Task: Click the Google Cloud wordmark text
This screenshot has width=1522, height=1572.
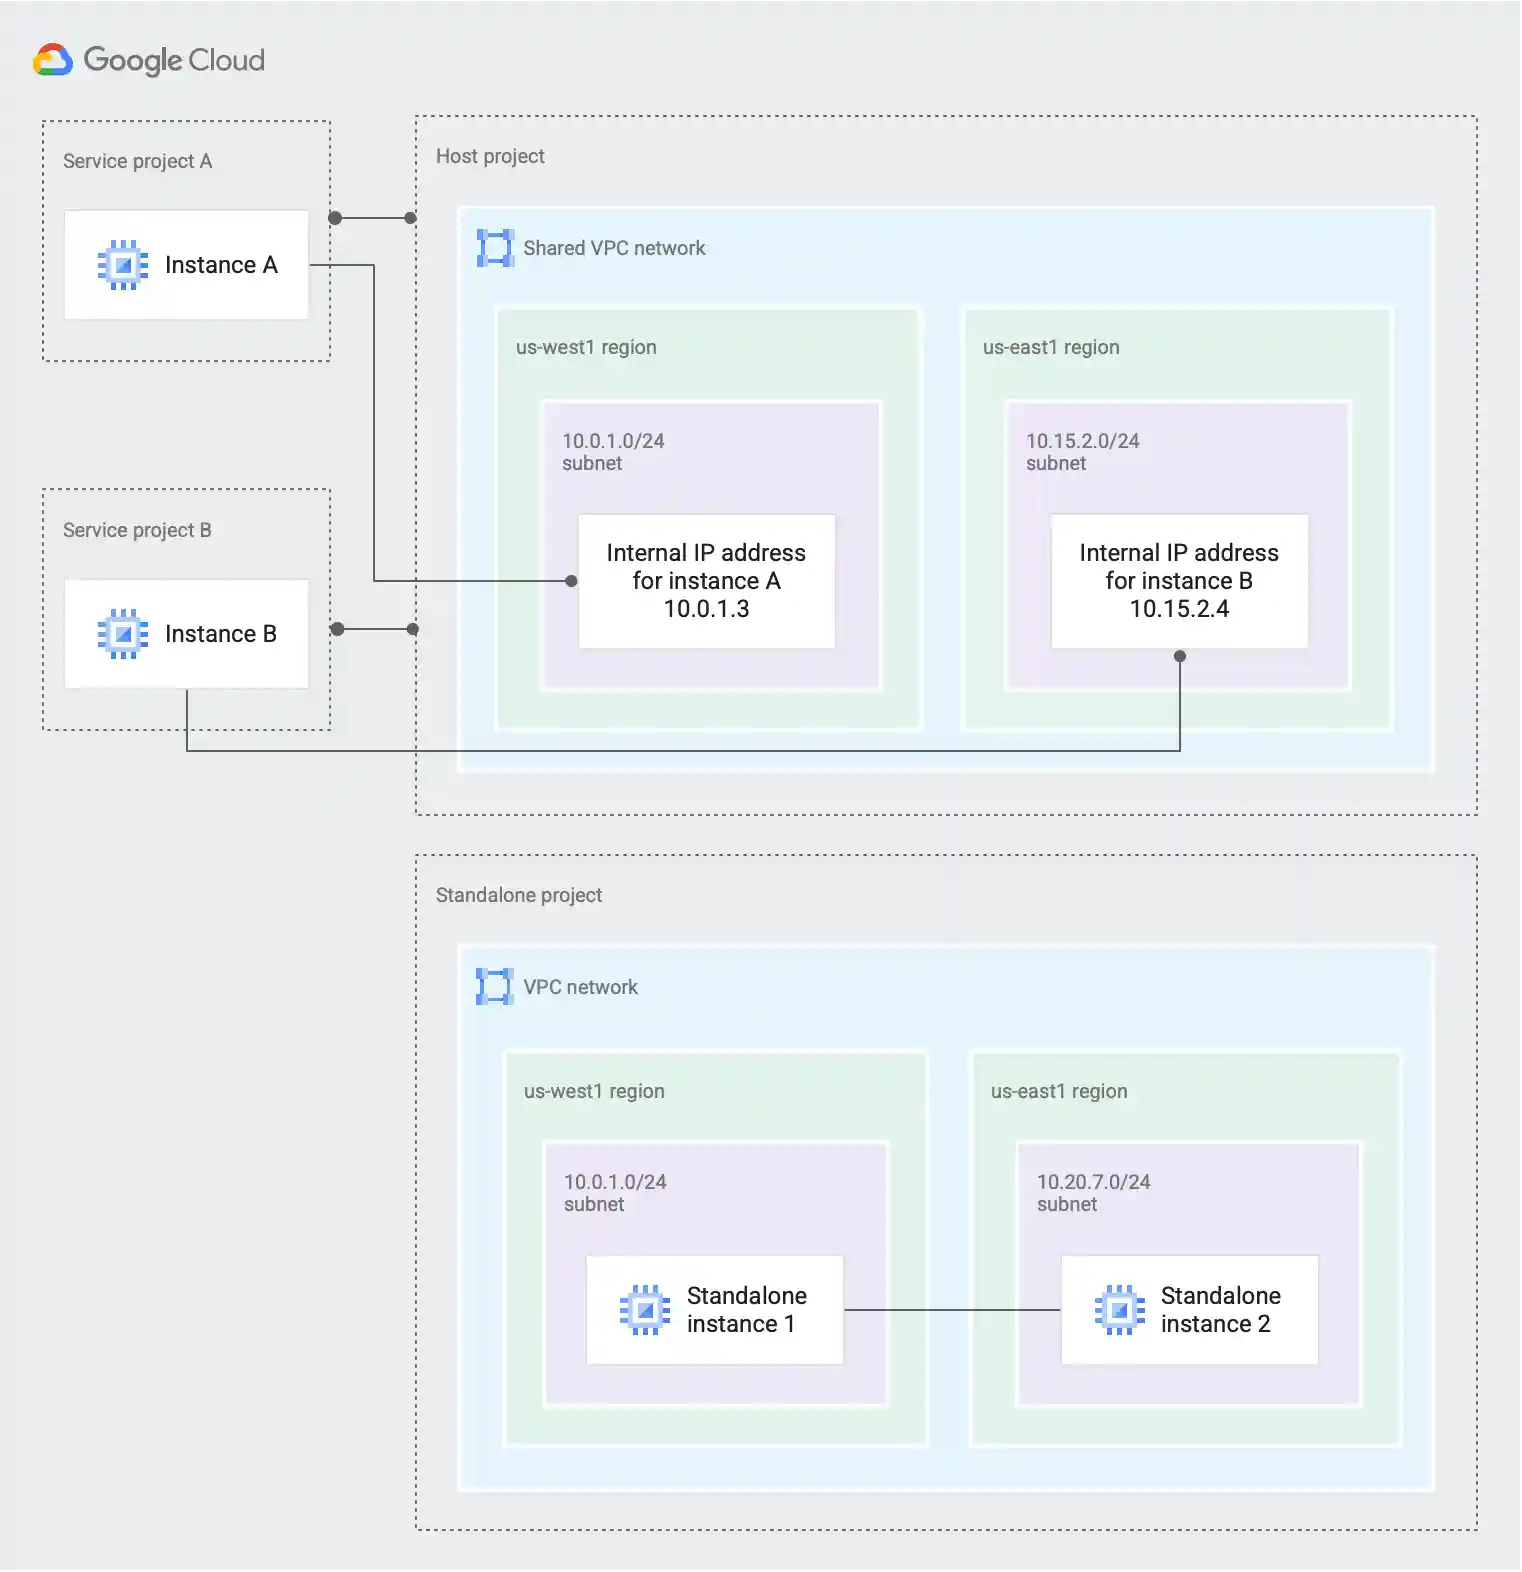Action: pyautogui.click(x=174, y=60)
